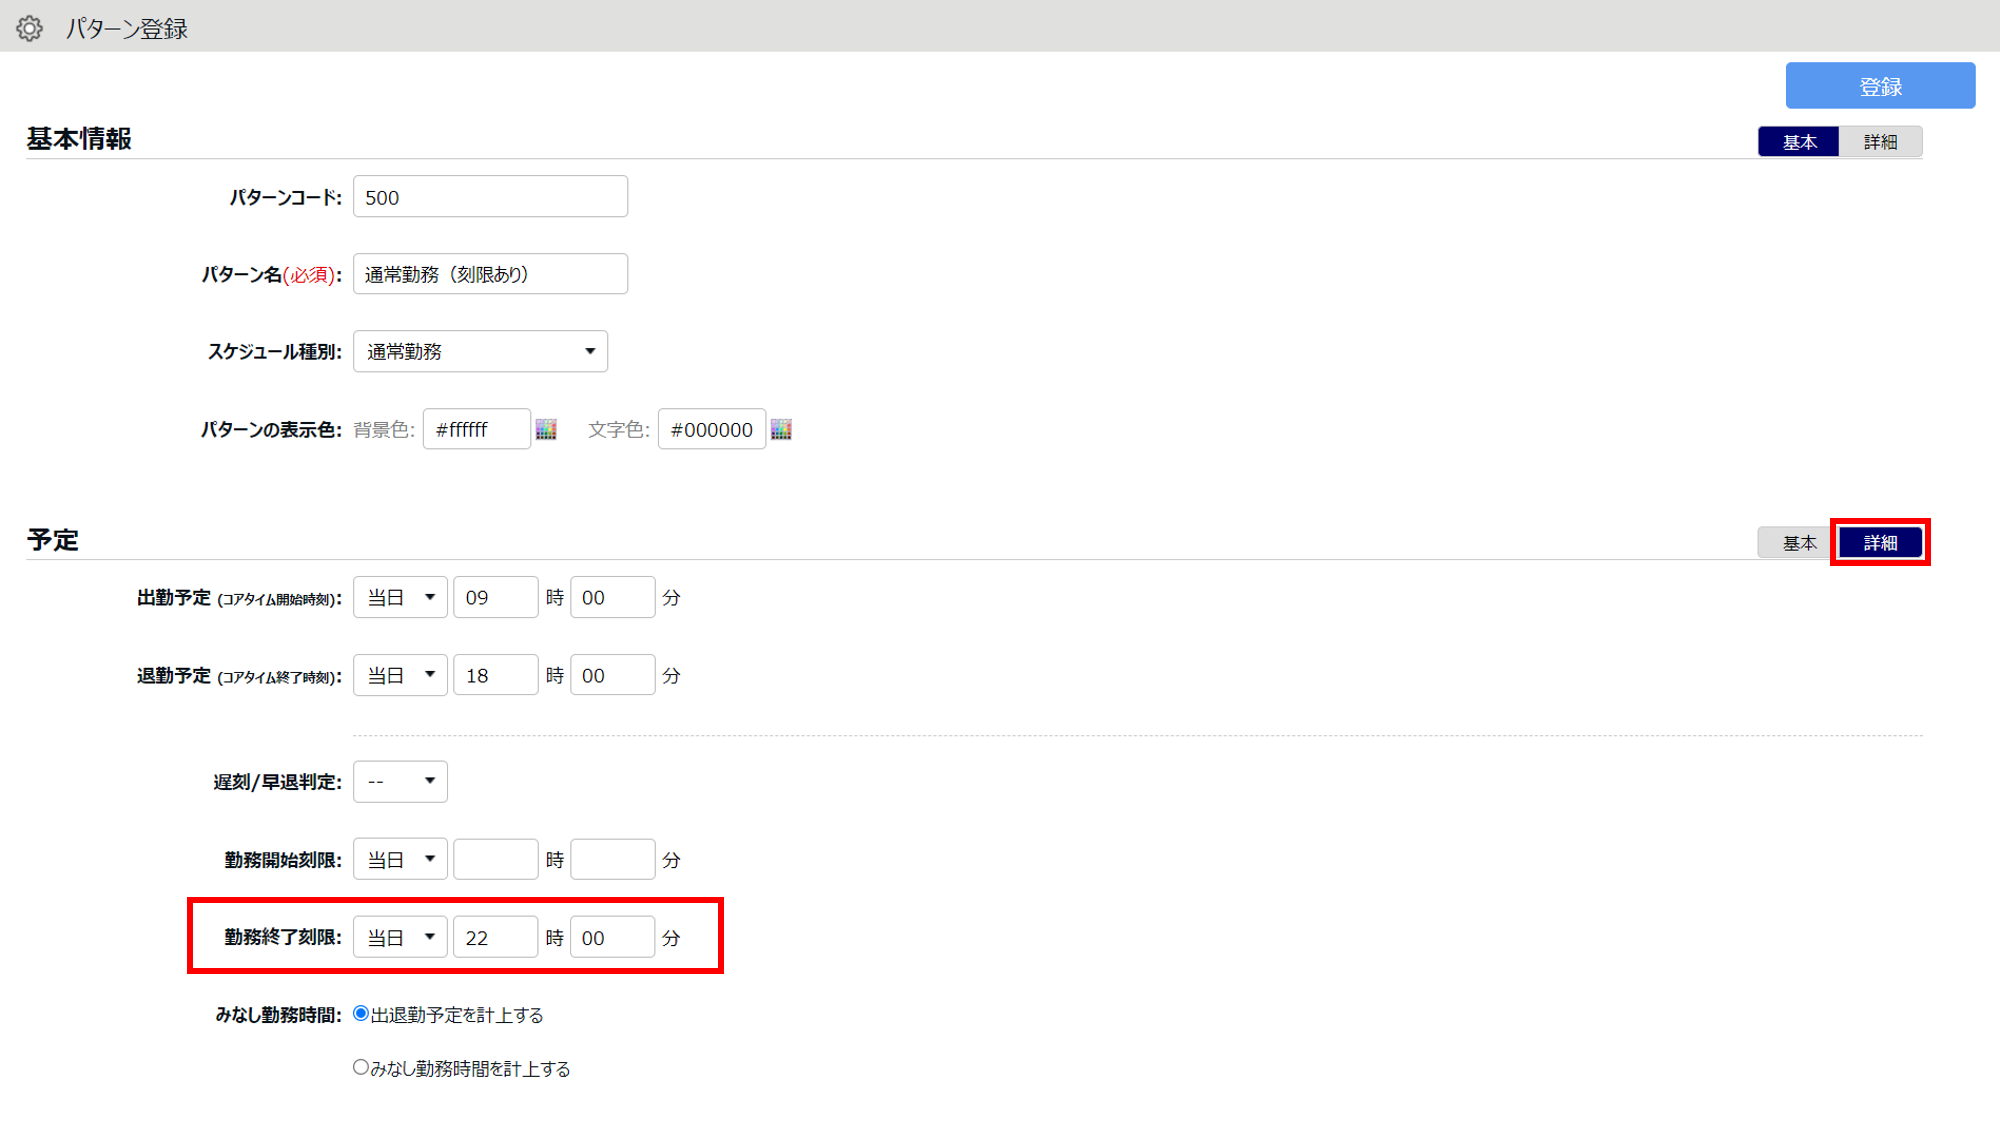Switch 基本情報 section to 詳細 tab
The height and width of the screenshot is (1125, 2000).
[1880, 142]
